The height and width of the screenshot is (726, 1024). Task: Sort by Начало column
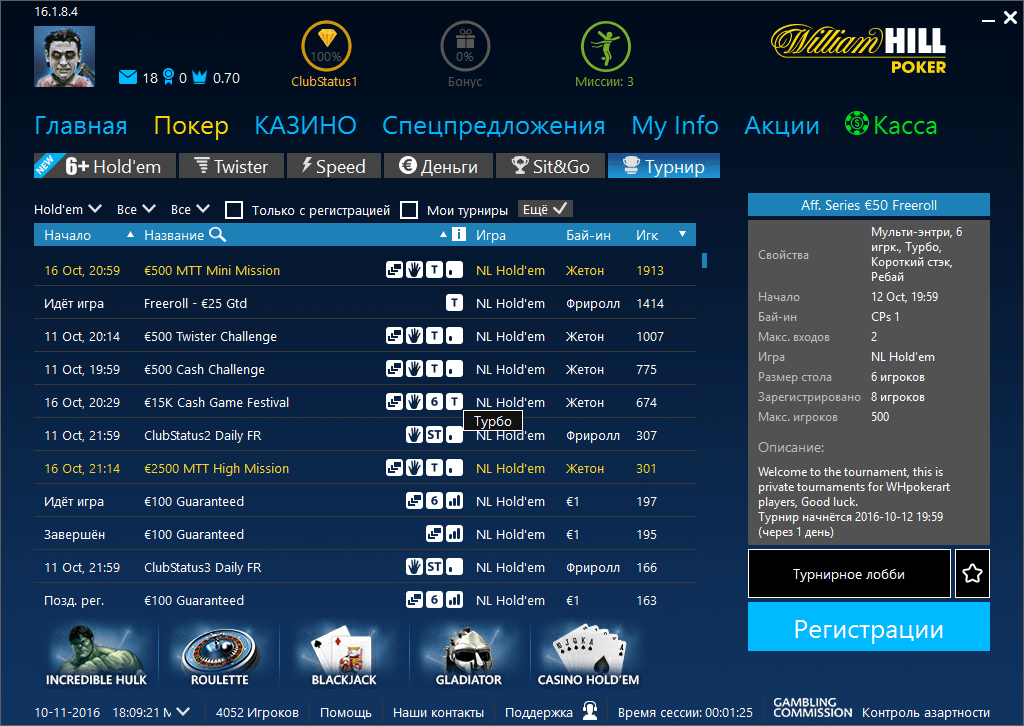(67, 235)
